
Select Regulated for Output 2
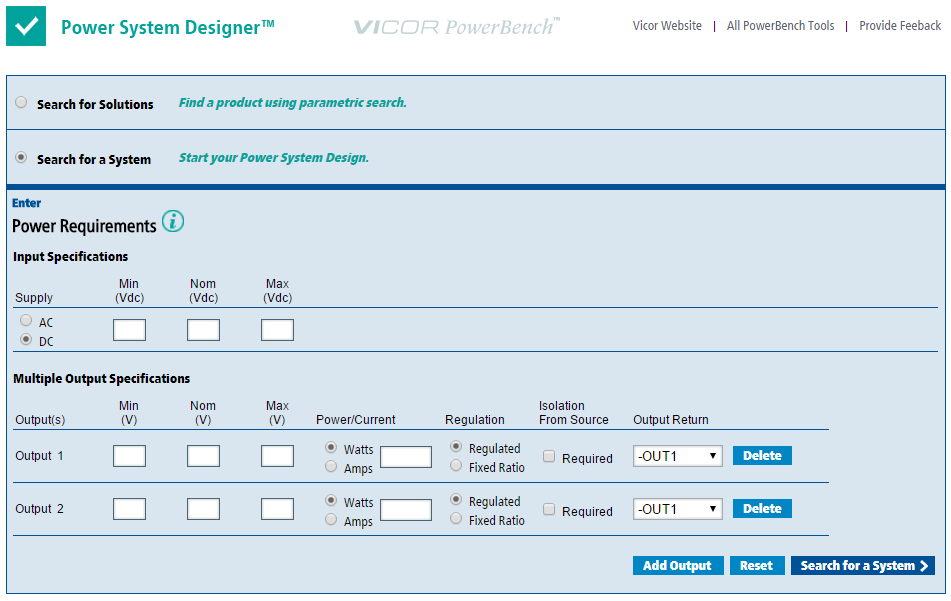coord(456,500)
